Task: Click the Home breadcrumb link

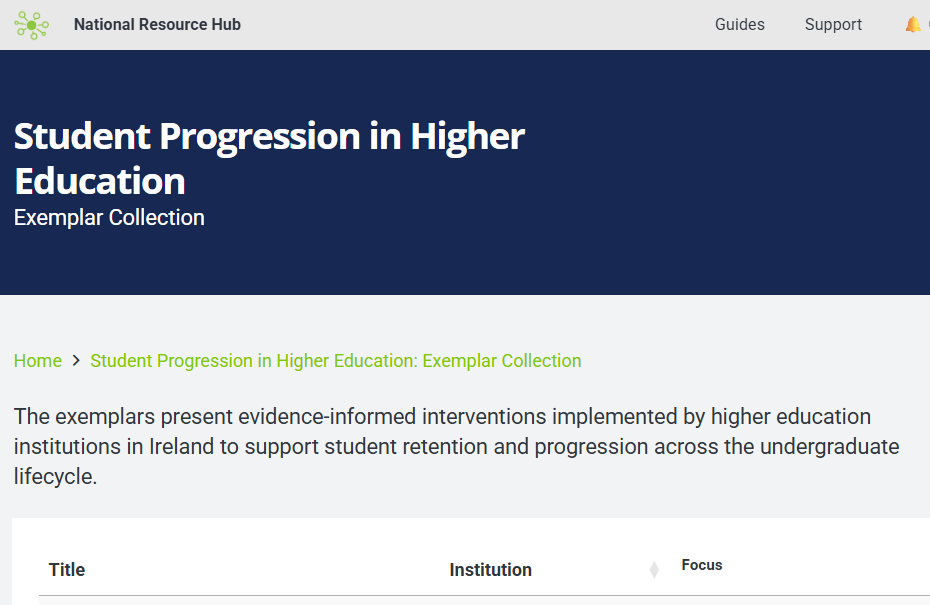Action: [x=38, y=361]
